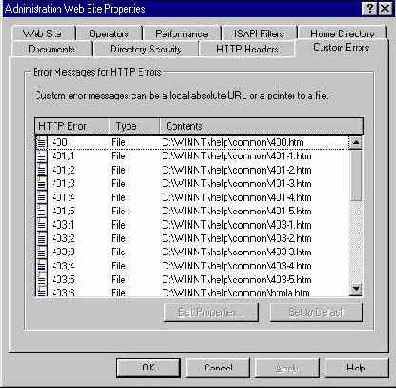Select the 403-2.htm contents entry

pos(237,238)
